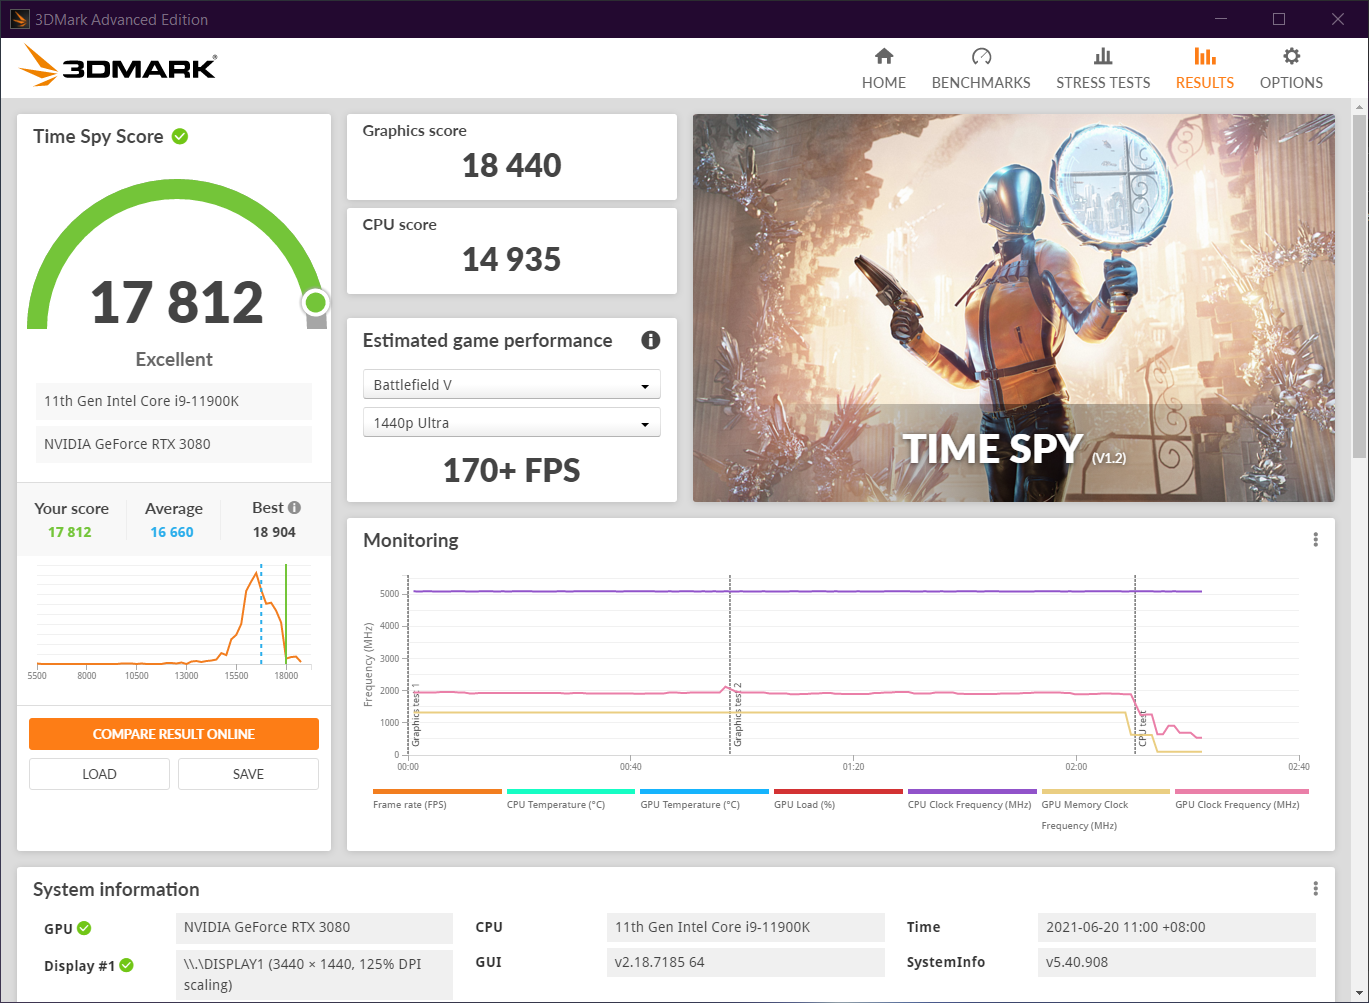Open the Monitoring panel three-dot menu
The height and width of the screenshot is (1003, 1369).
pos(1315,540)
